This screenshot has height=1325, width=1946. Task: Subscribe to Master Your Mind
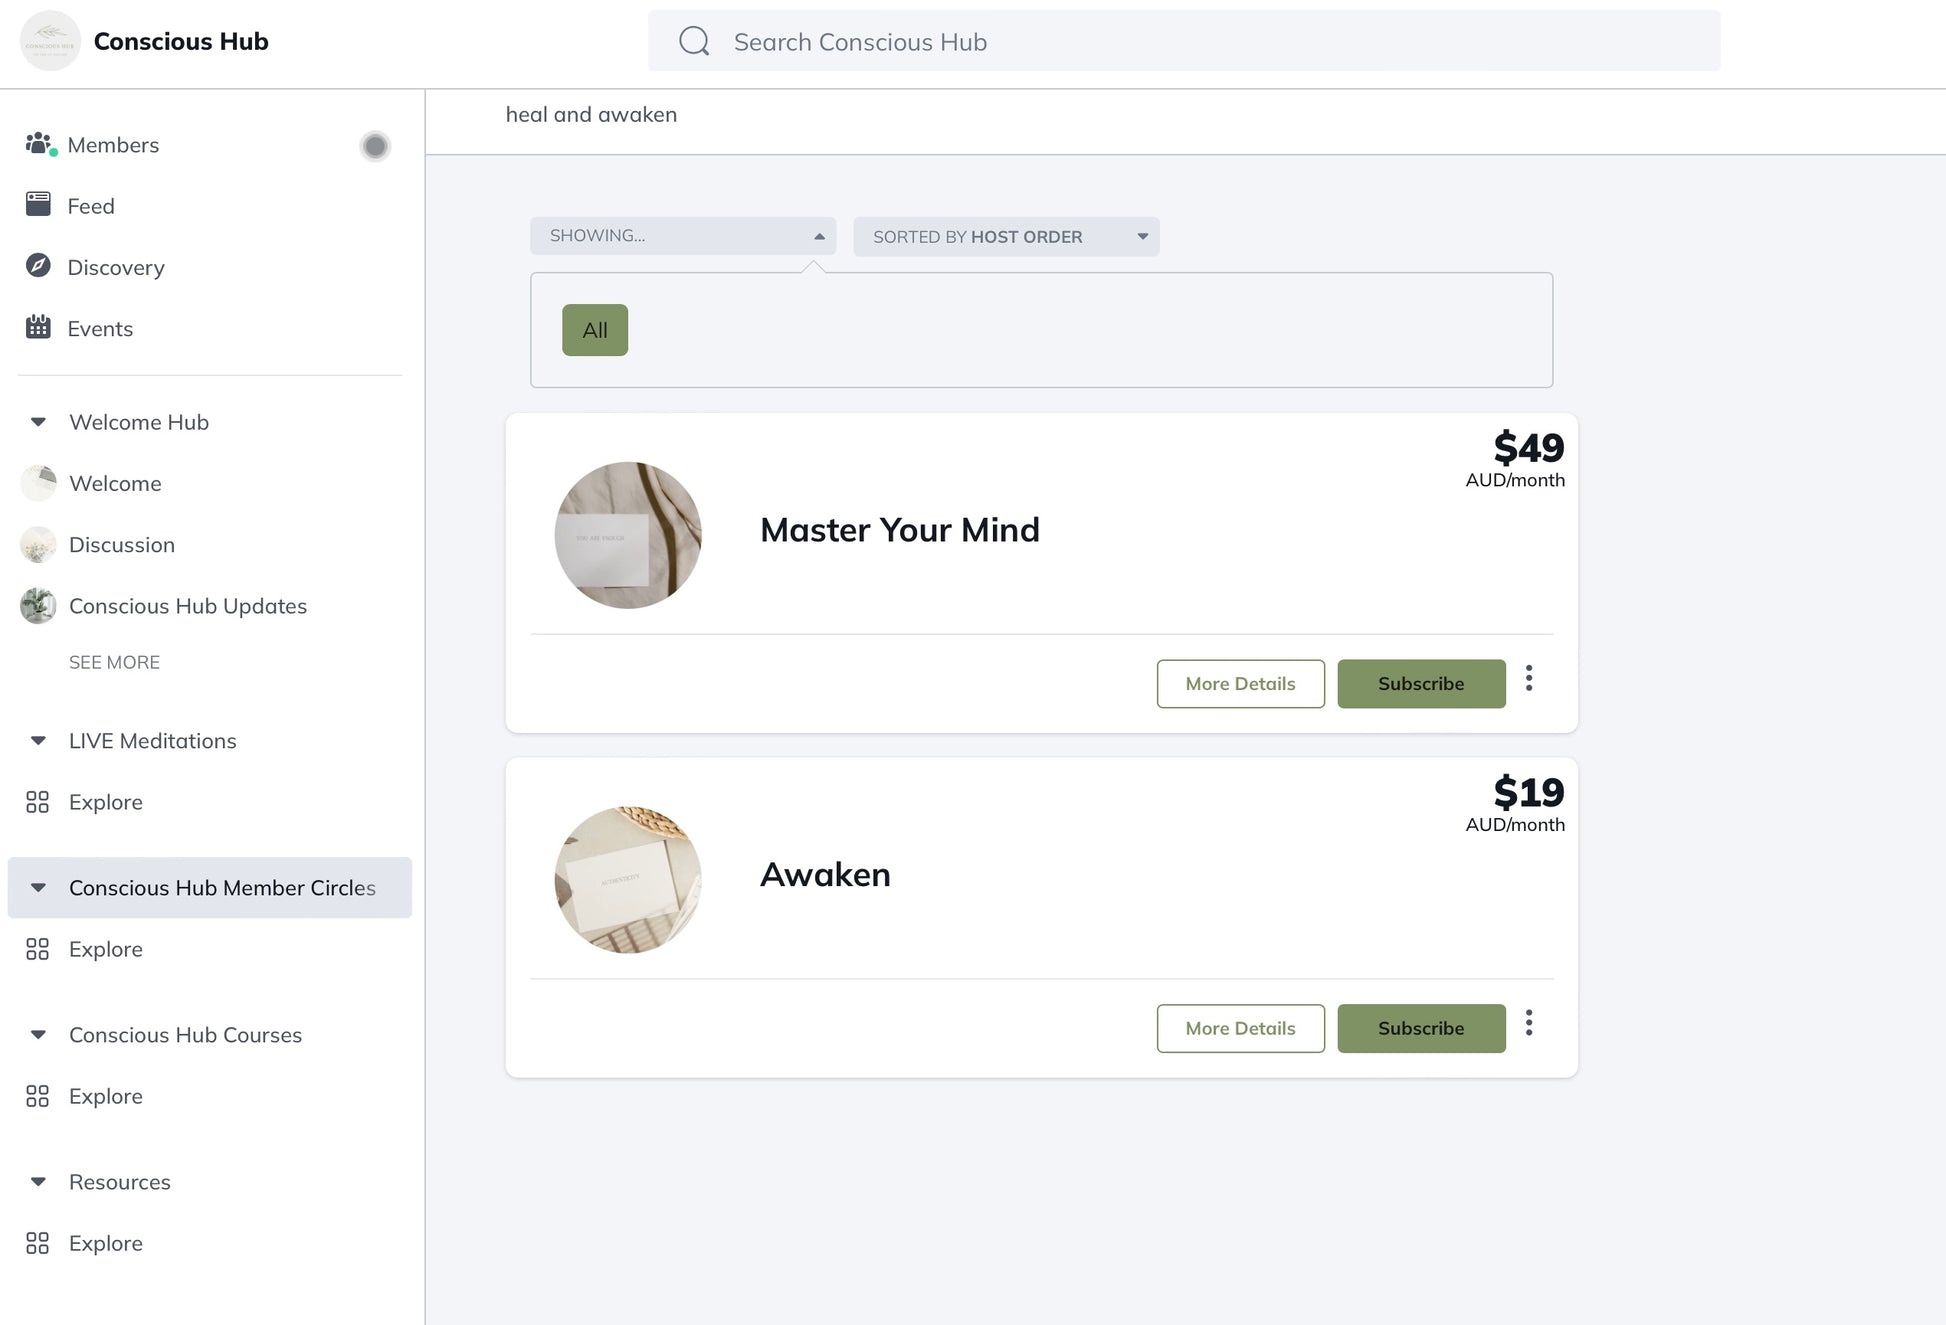1421,684
